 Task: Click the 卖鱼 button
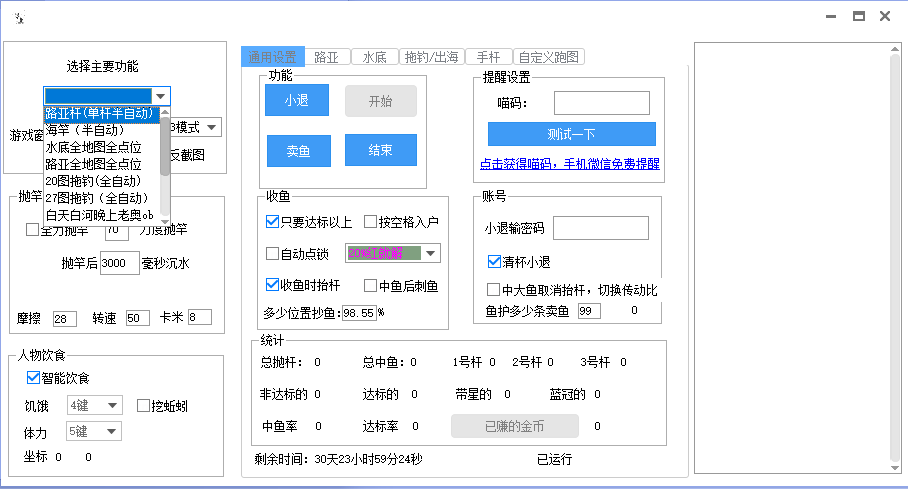[x=297, y=151]
